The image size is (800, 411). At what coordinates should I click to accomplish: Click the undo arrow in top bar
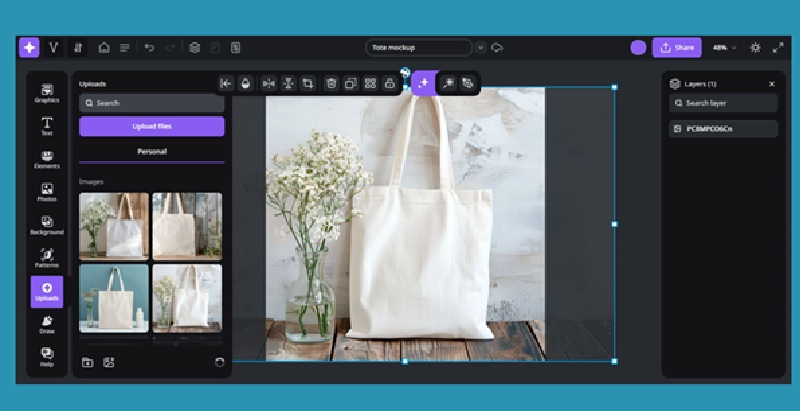(149, 47)
